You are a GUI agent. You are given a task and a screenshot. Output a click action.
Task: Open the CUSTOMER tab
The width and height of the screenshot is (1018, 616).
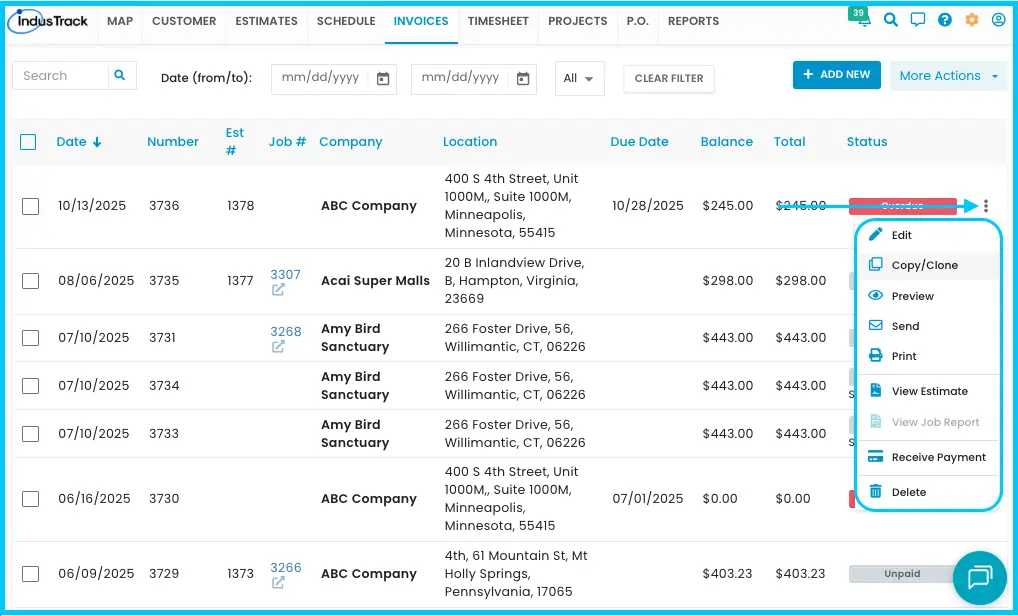(184, 21)
